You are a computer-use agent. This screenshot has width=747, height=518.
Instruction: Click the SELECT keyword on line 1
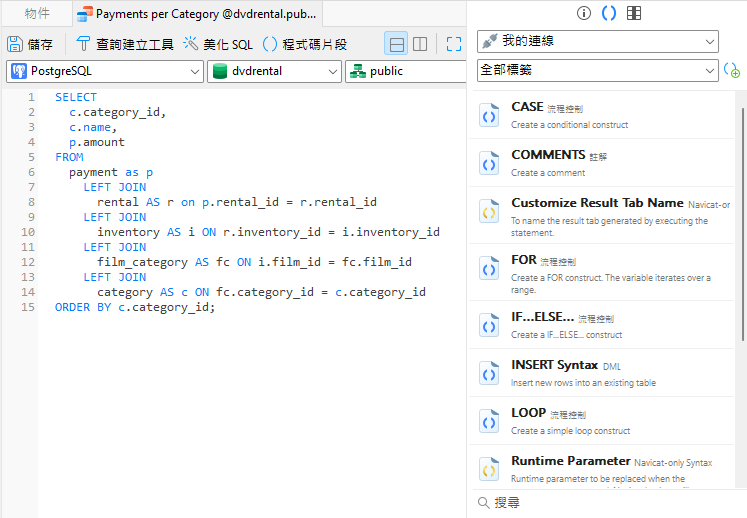point(76,97)
